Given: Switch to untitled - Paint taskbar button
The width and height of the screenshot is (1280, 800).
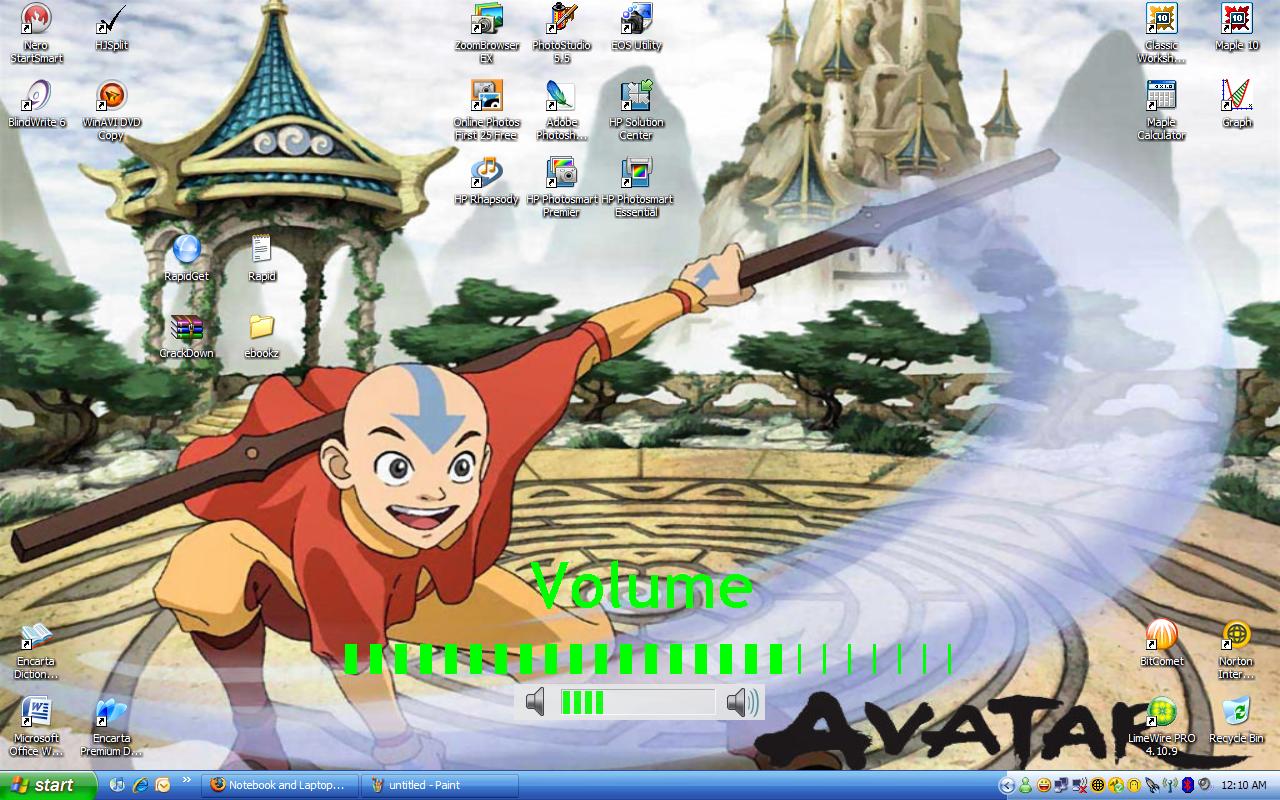Looking at the screenshot, I should coord(440,785).
